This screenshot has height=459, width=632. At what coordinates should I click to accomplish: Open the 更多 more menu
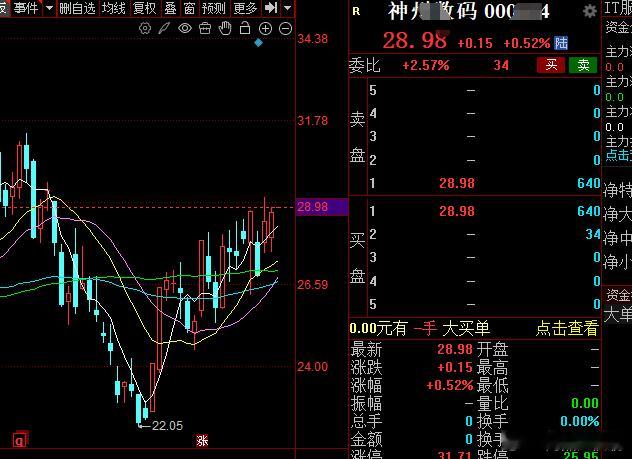[x=245, y=8]
